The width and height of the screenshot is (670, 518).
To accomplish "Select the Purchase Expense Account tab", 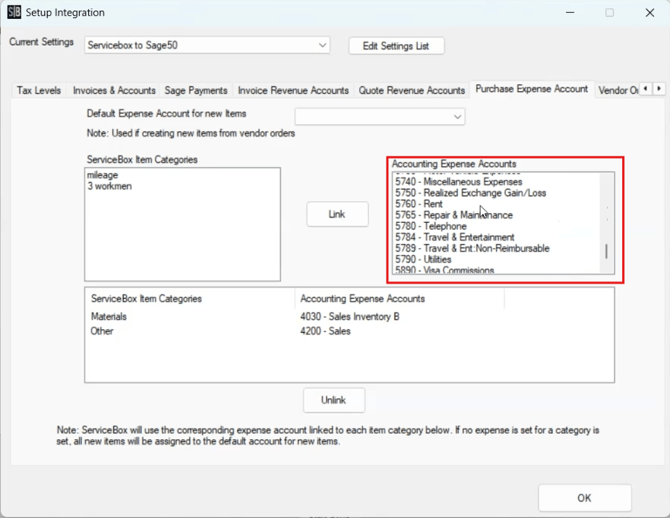I will 532,89.
